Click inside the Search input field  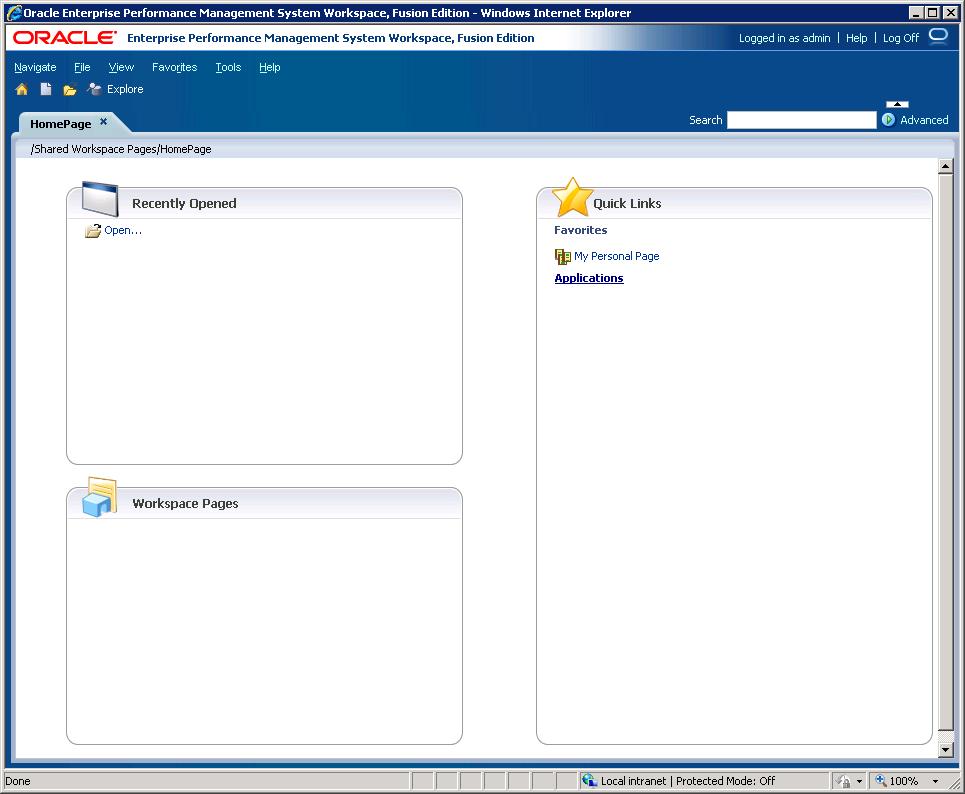coord(801,120)
